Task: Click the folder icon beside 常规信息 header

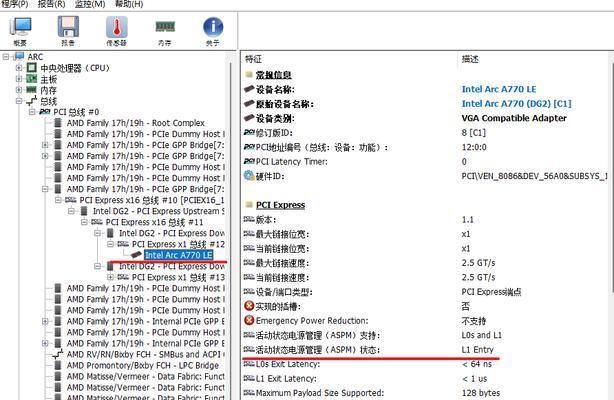Action: pos(249,74)
